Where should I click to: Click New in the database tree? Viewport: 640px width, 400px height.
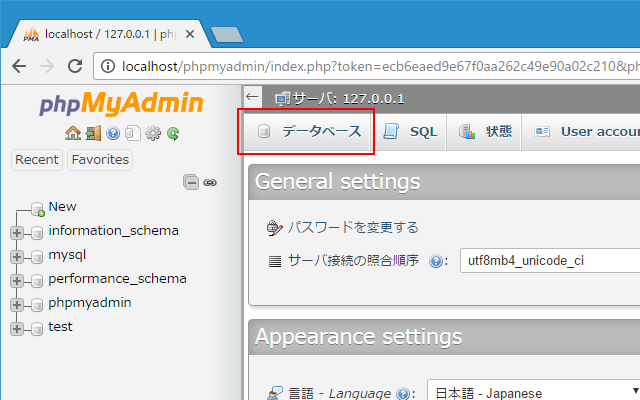pos(62,207)
